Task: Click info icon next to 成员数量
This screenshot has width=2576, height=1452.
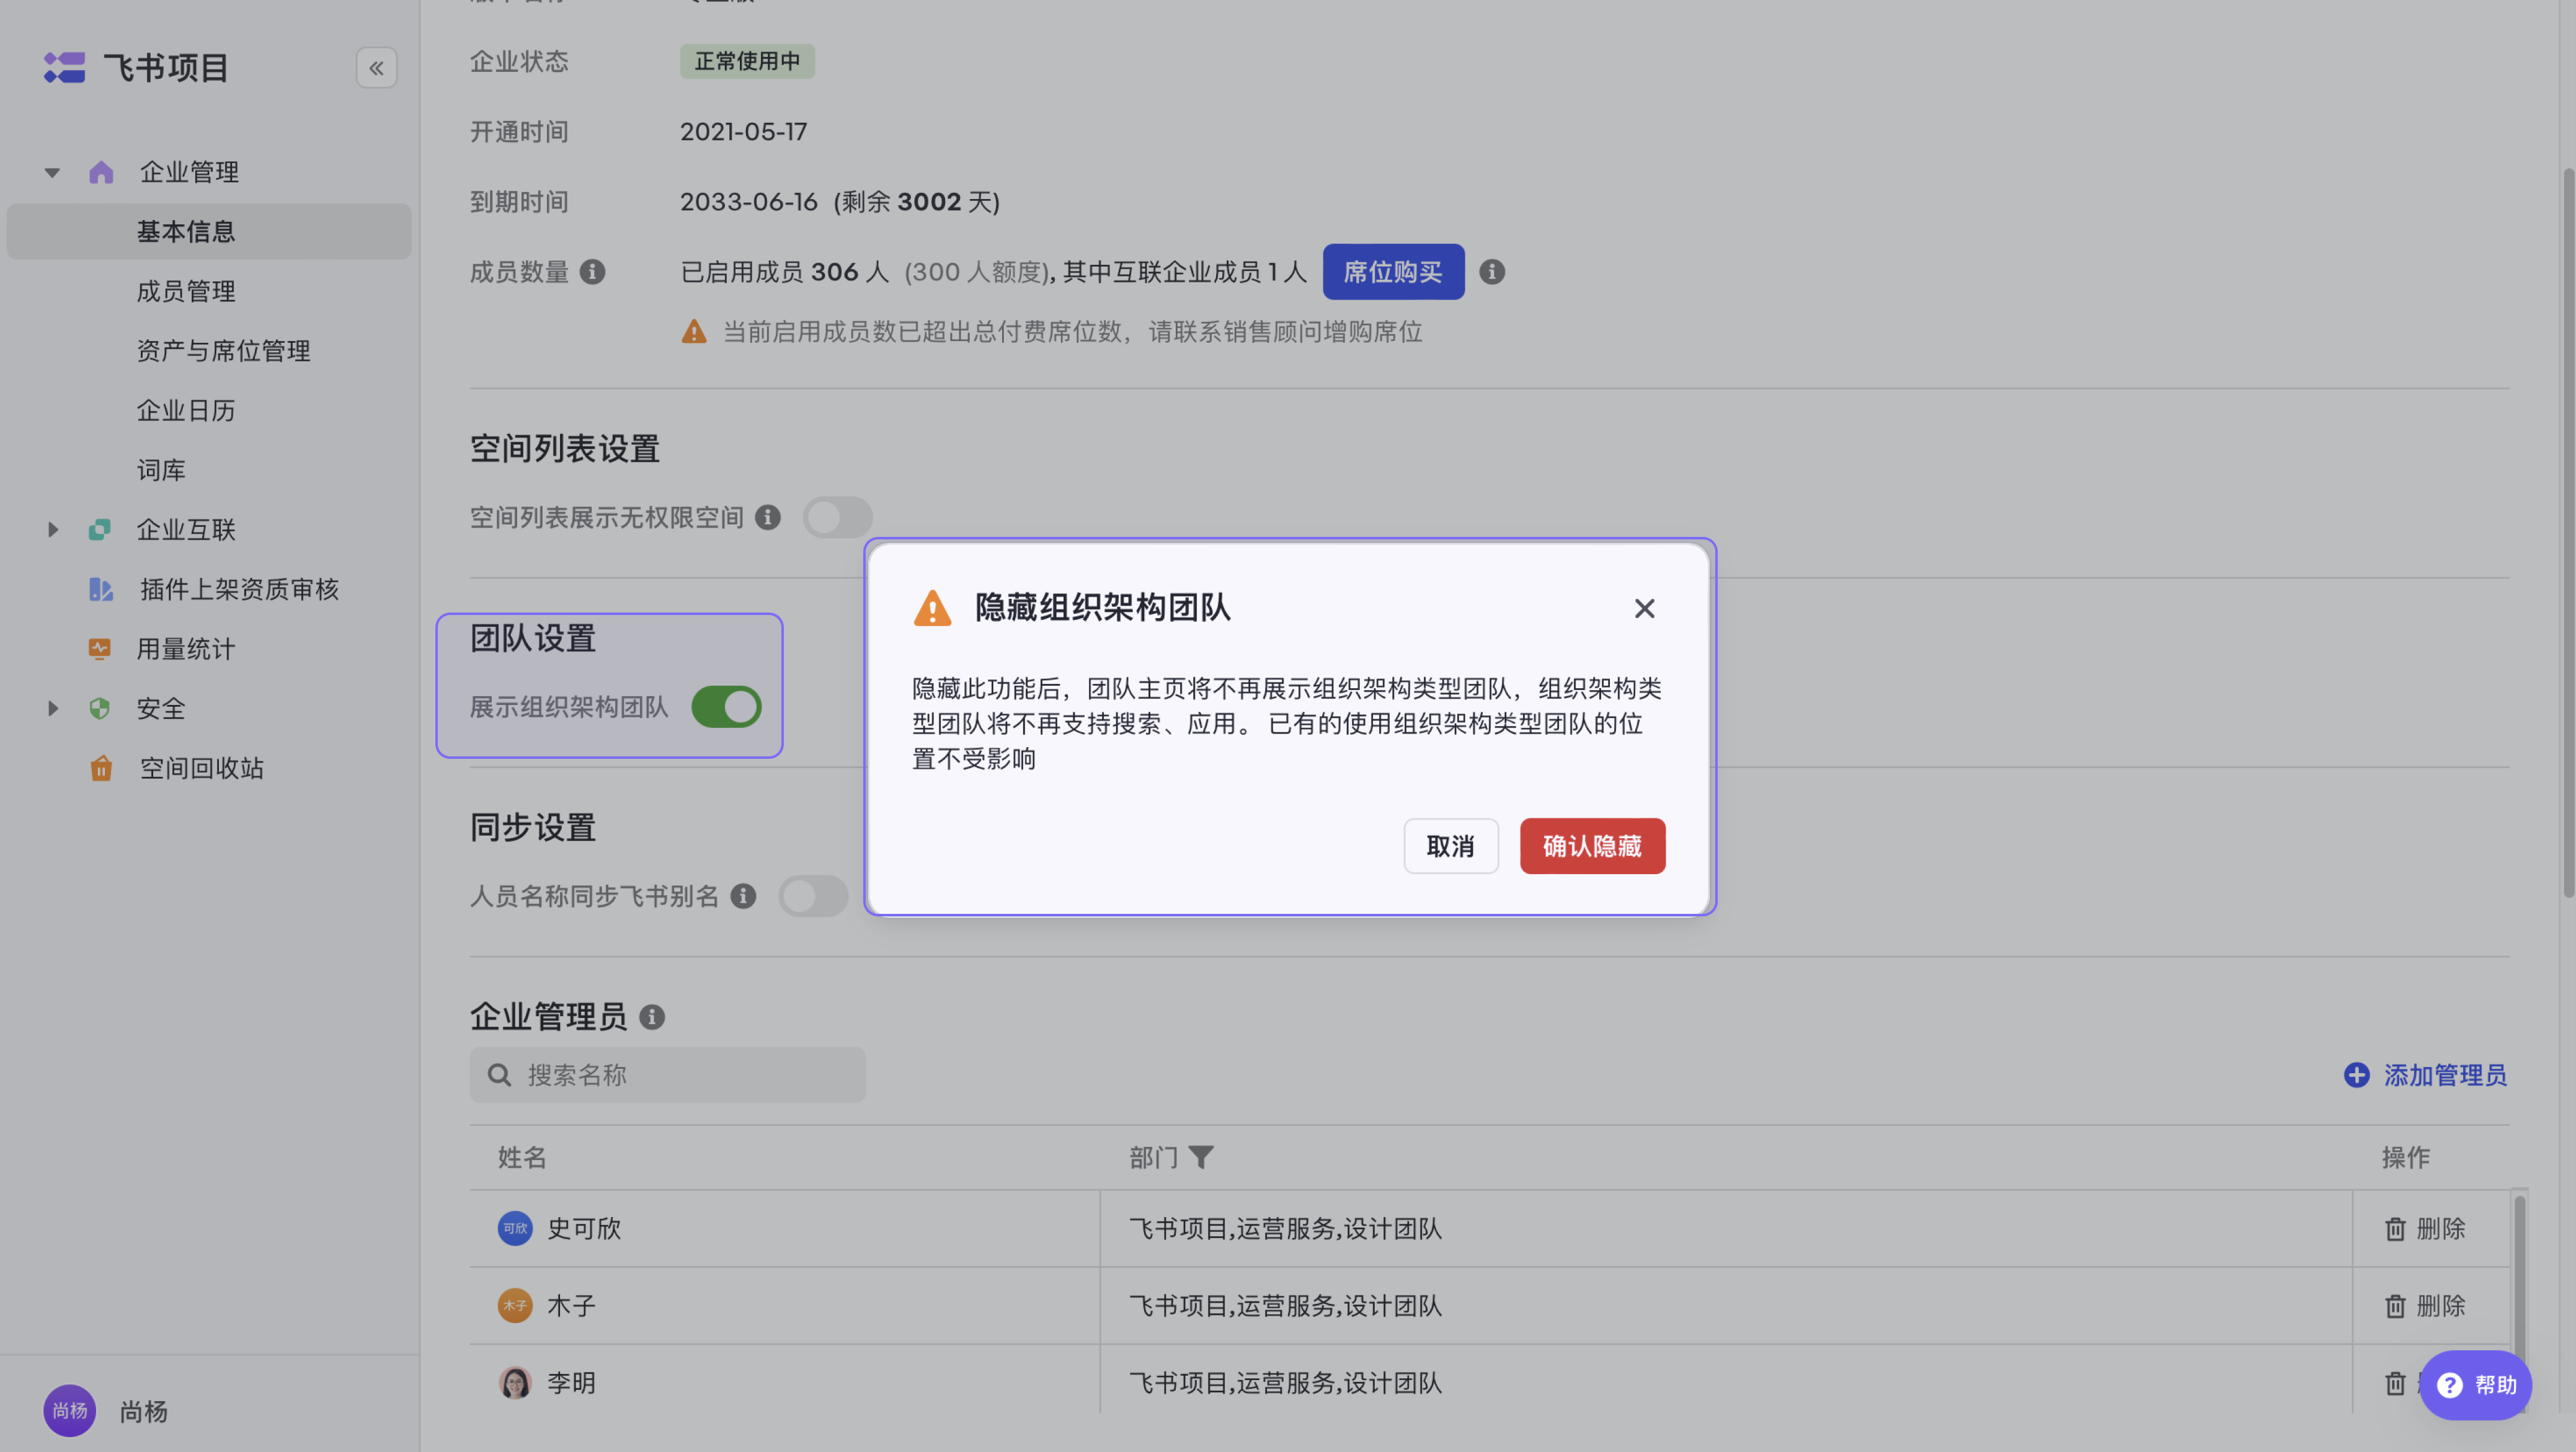Action: click(592, 272)
